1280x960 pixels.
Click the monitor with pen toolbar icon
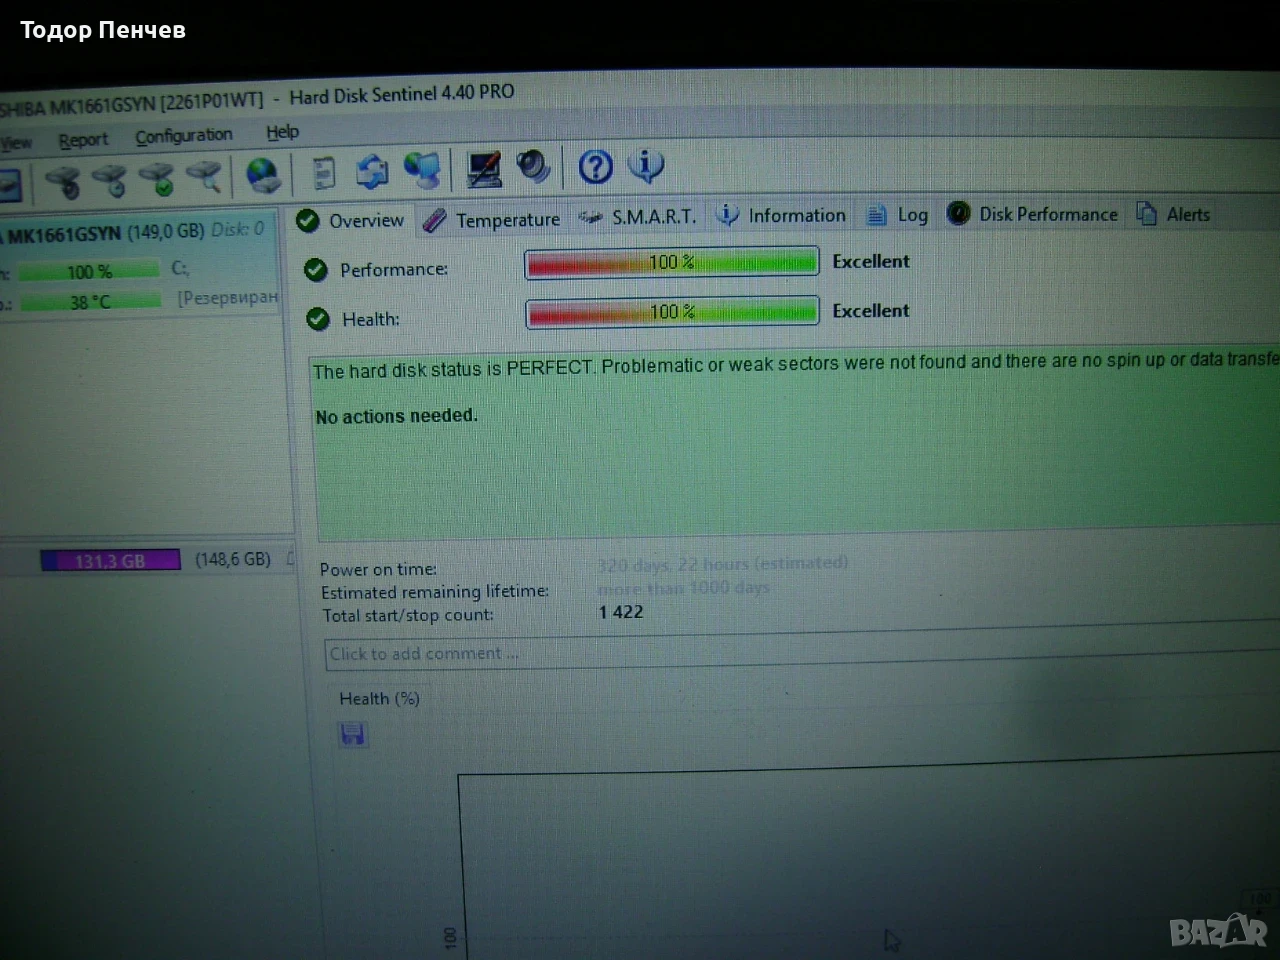click(x=485, y=168)
